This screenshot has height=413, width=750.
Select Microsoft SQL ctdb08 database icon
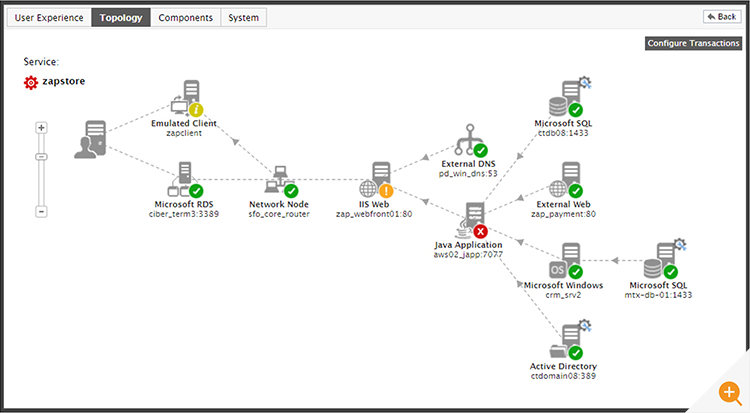(x=565, y=99)
